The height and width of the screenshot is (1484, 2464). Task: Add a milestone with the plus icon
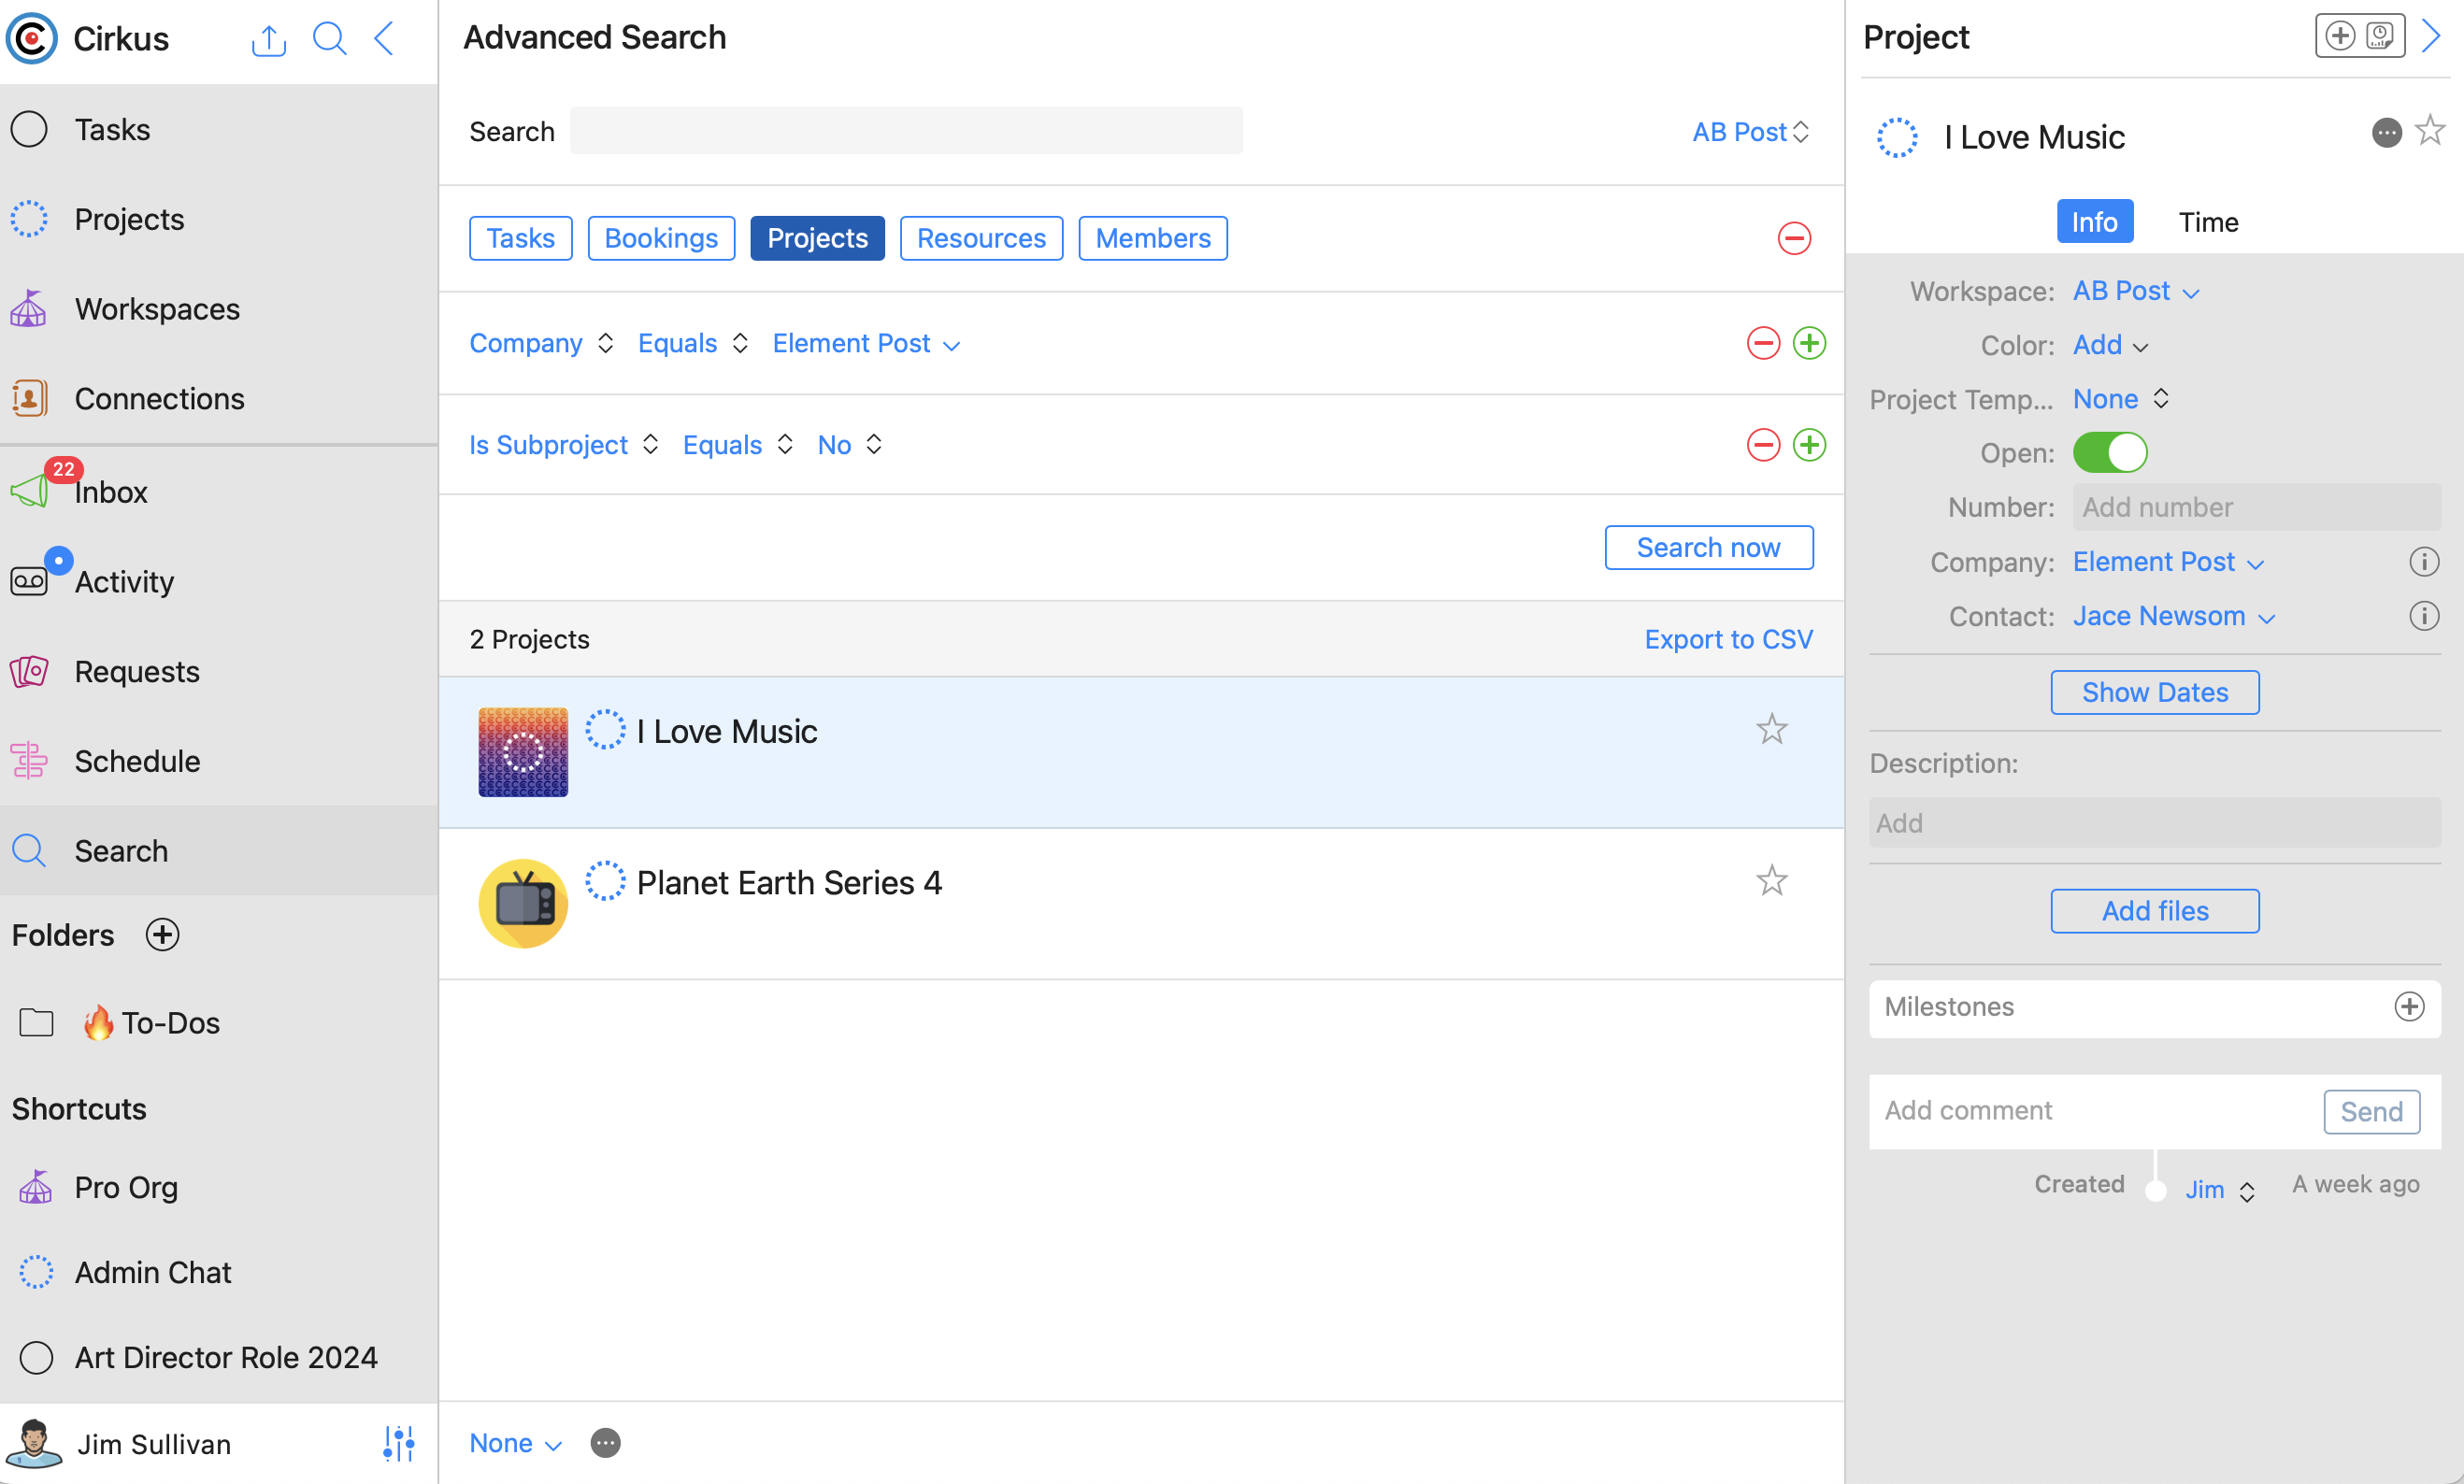tap(2409, 1007)
